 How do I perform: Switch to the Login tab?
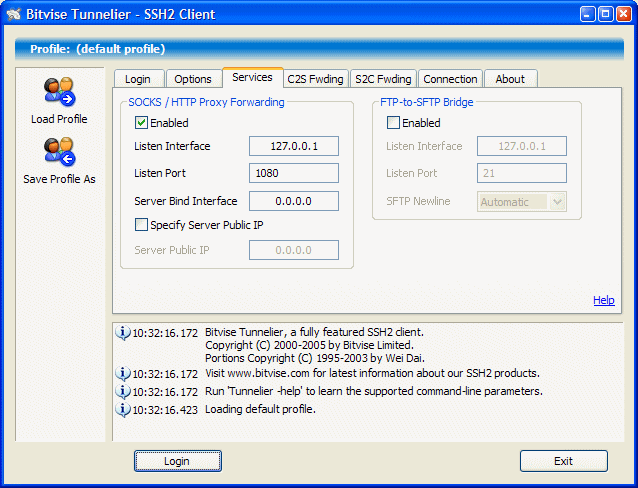[137, 79]
